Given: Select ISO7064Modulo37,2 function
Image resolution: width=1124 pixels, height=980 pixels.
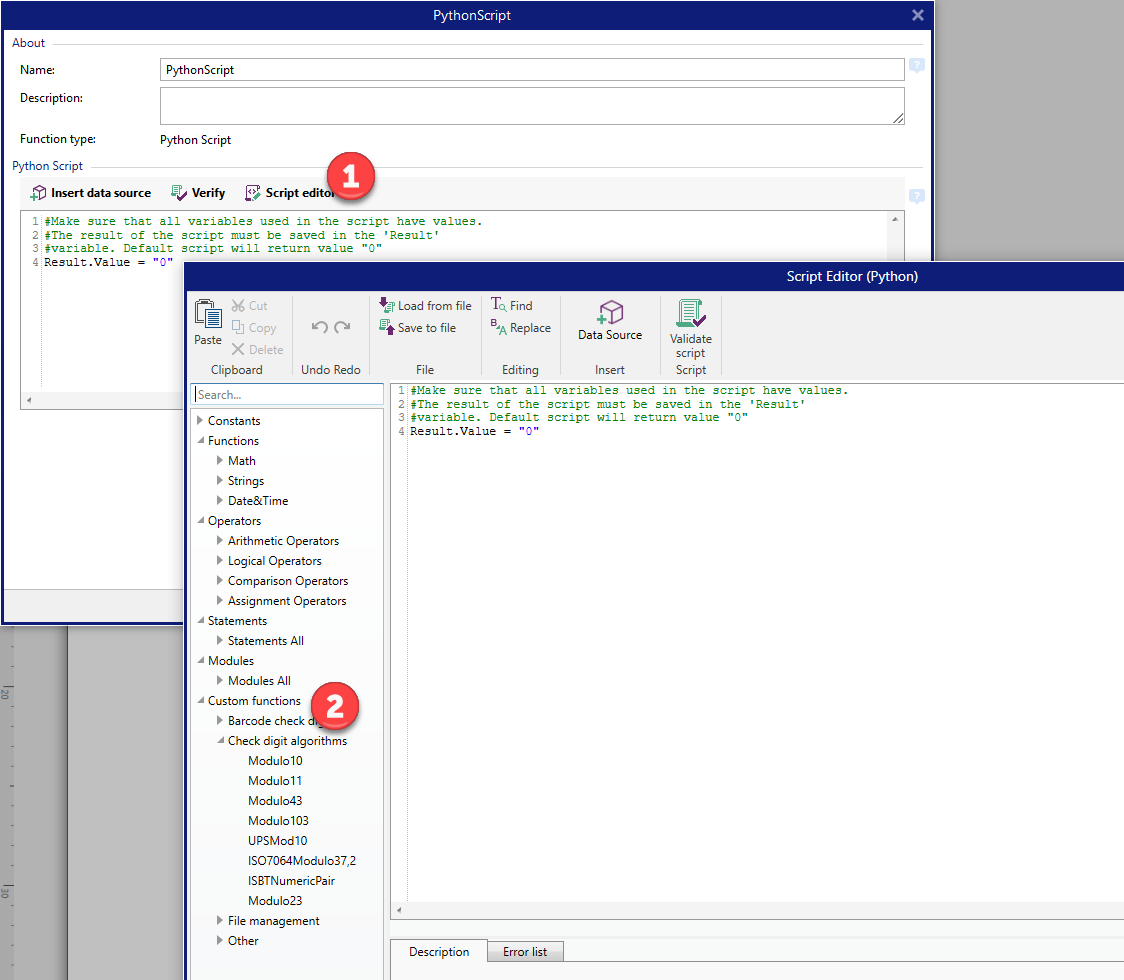Looking at the screenshot, I should [x=302, y=861].
